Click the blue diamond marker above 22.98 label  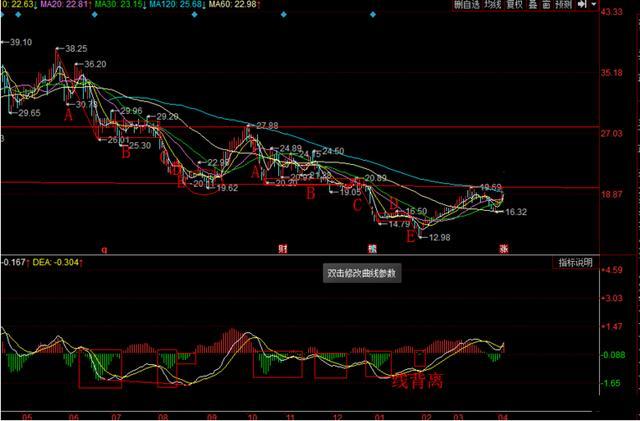click(x=195, y=15)
